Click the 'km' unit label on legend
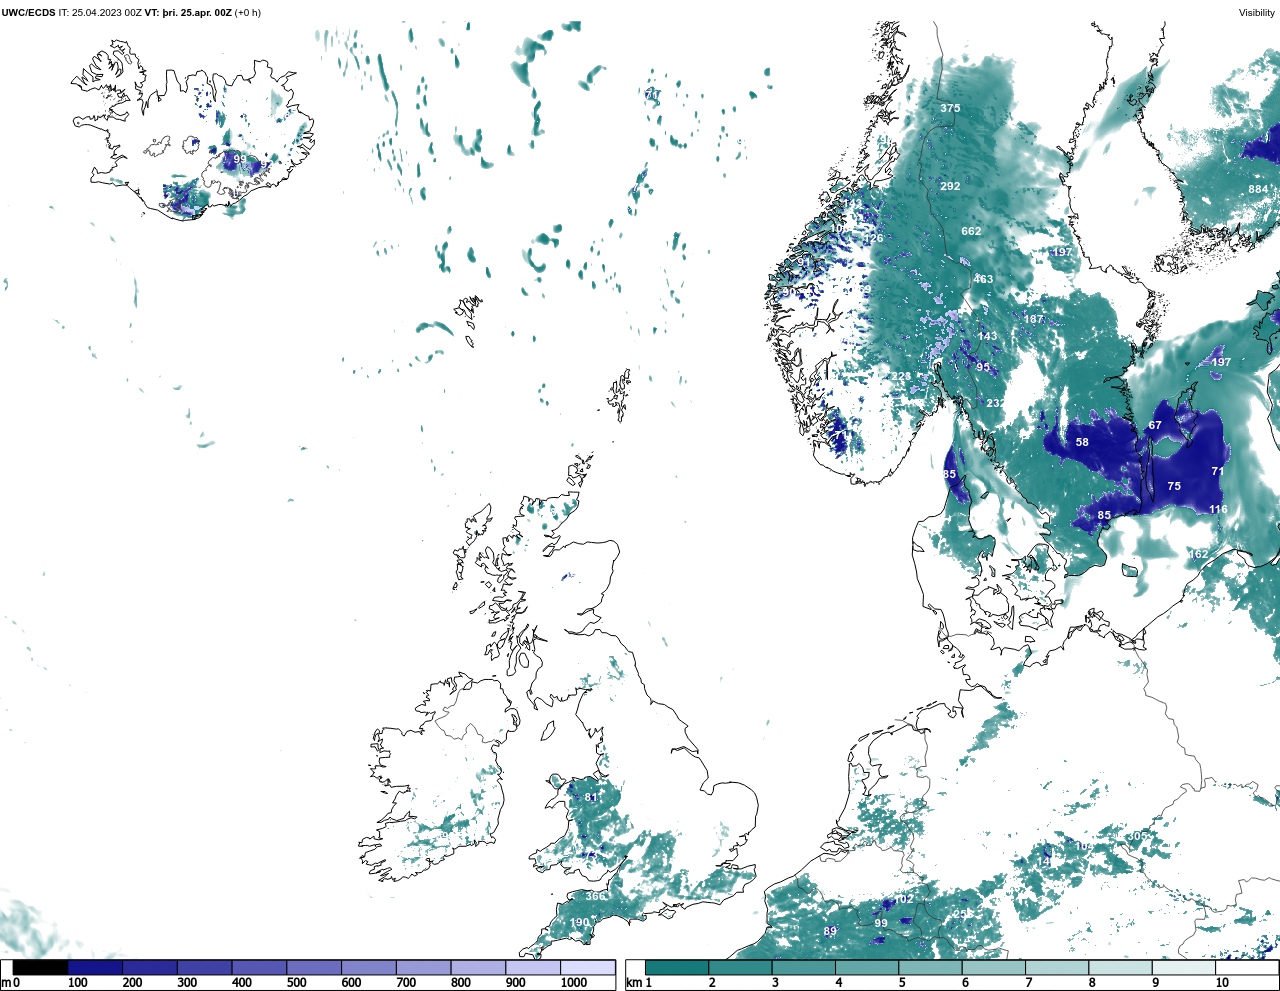Image resolution: width=1280 pixels, height=991 pixels. [x=634, y=983]
